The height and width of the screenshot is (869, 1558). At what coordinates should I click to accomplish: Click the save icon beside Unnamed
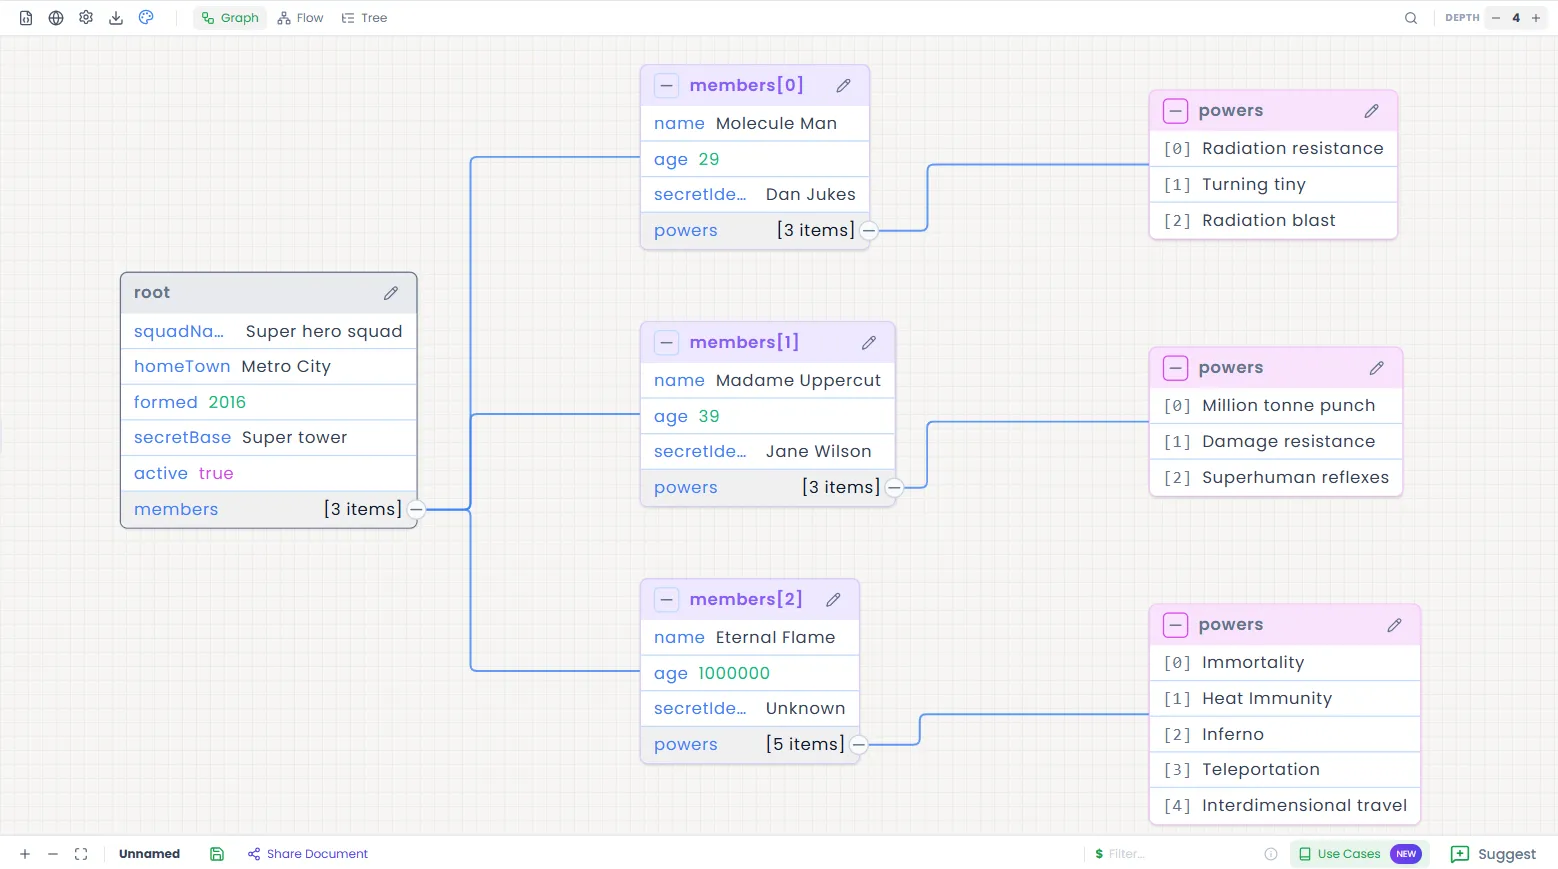pos(217,854)
